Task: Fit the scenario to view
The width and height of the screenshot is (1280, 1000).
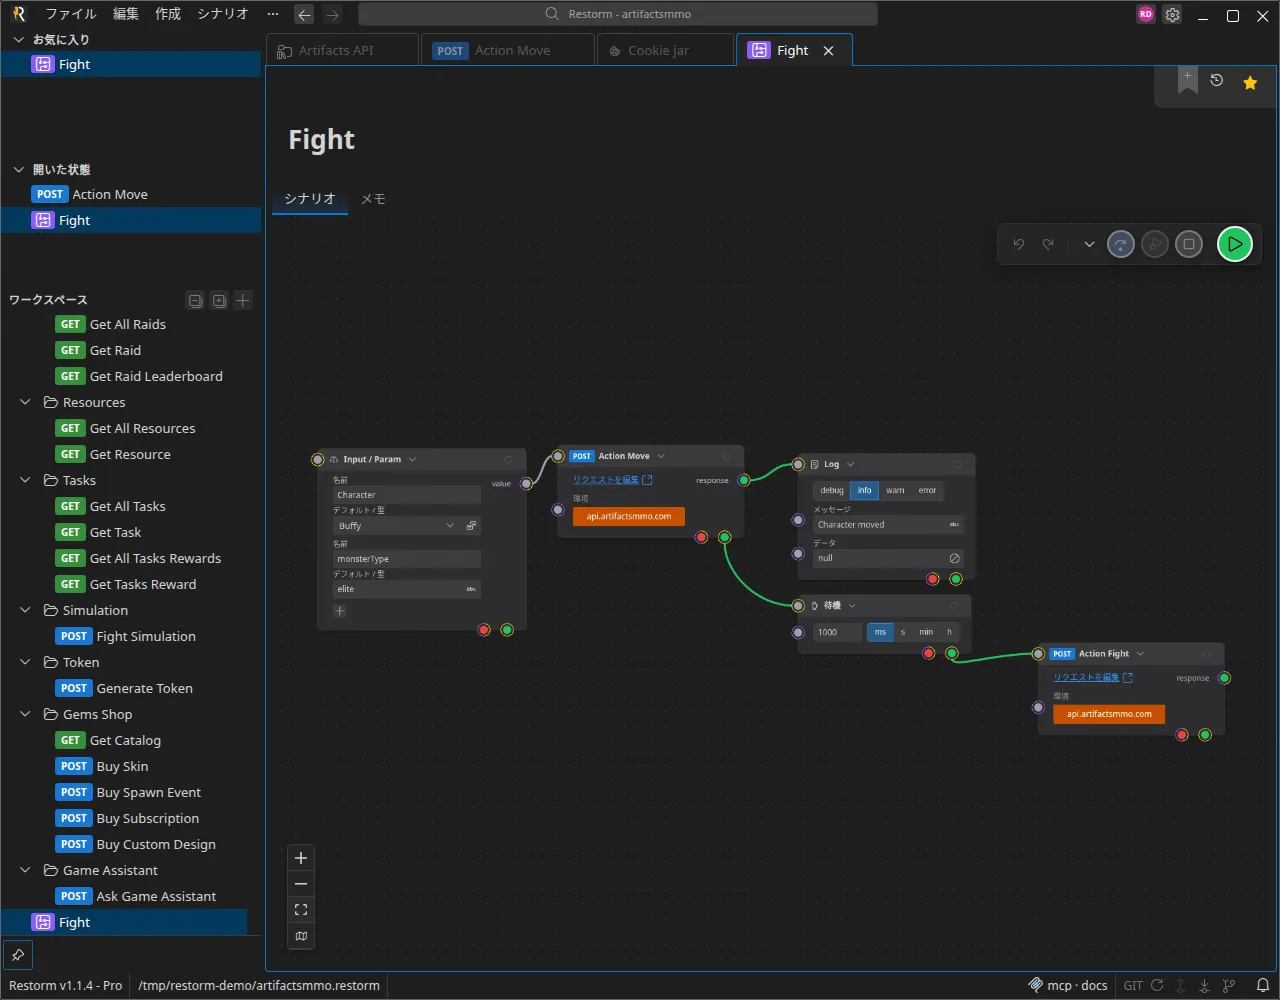Action: [301, 910]
